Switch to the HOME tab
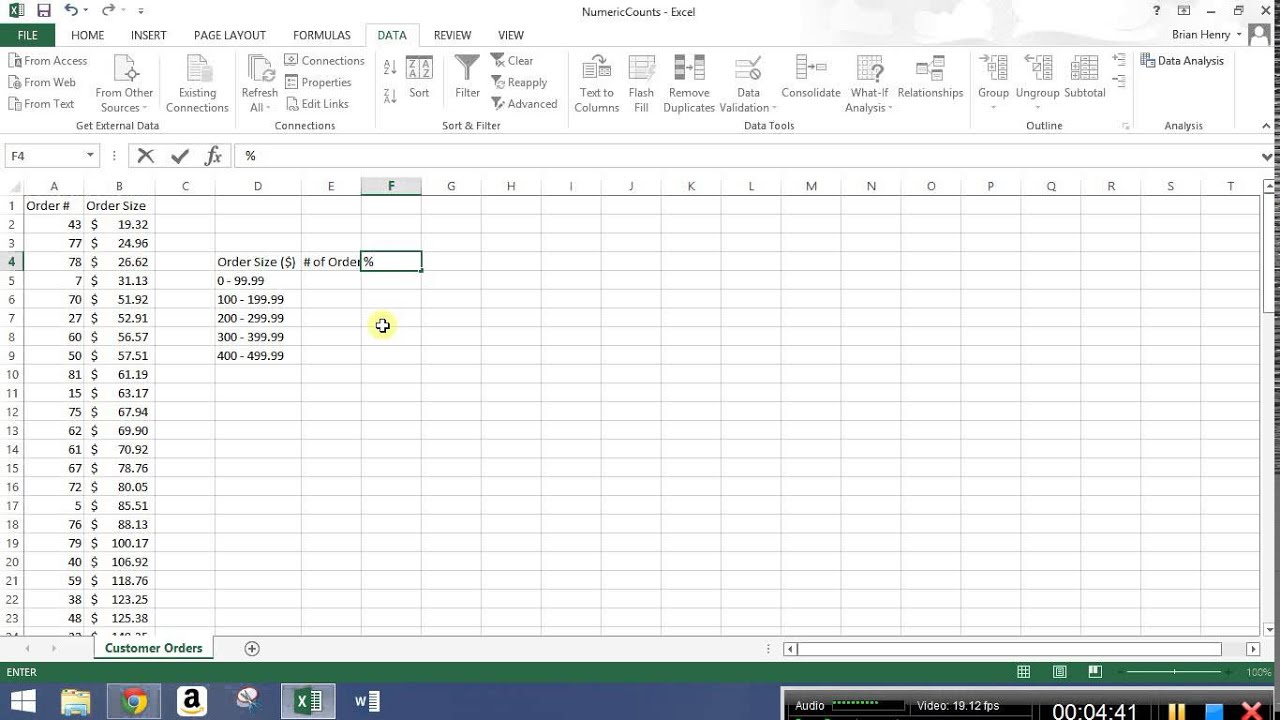 [87, 35]
